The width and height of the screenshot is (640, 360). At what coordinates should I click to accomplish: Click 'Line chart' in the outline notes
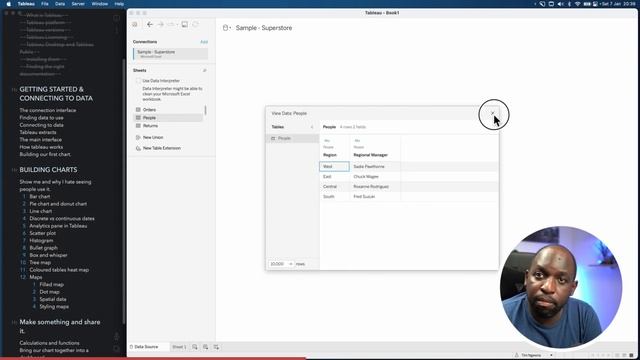(40, 211)
